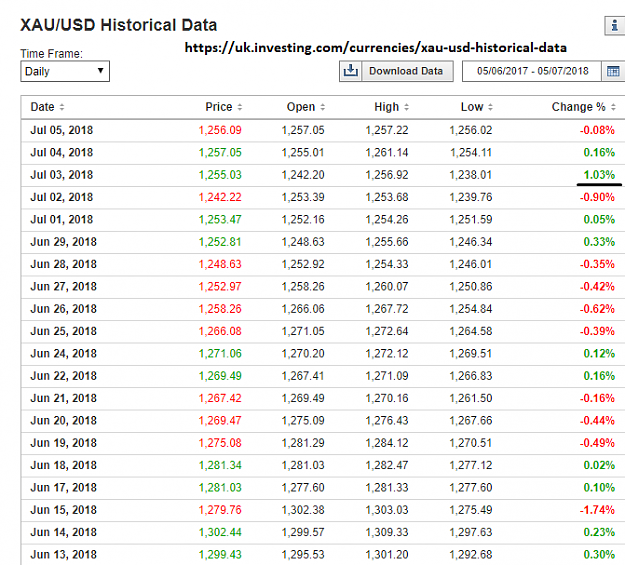Select the Jun 15, 2018 date cell

(63, 510)
